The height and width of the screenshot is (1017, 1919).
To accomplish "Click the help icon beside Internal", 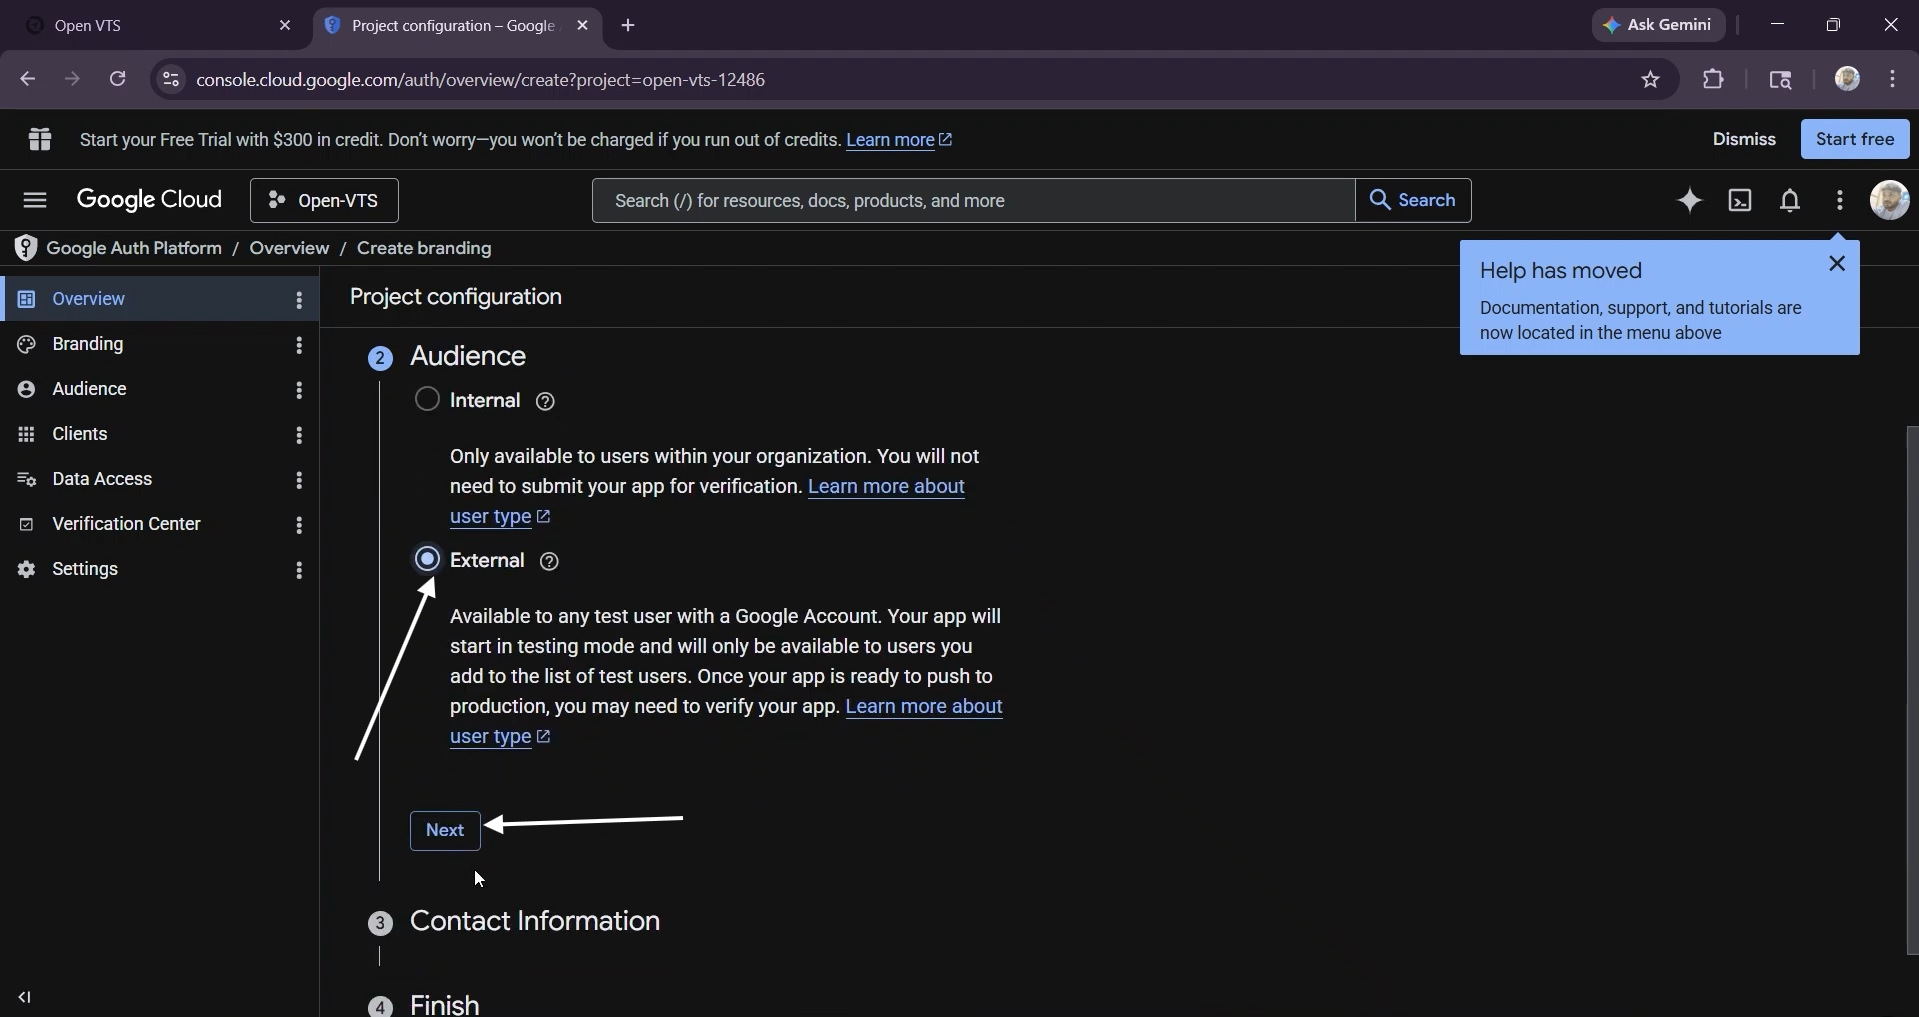I will point(545,401).
